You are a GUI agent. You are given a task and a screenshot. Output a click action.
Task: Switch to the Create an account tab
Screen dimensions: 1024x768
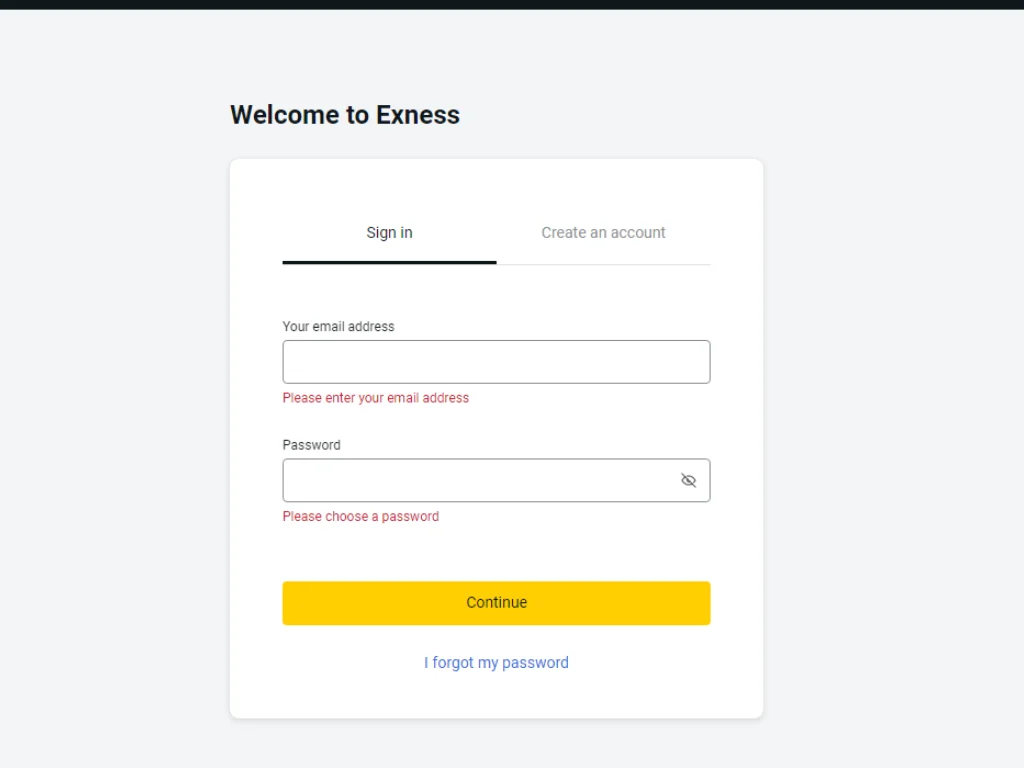pos(603,232)
